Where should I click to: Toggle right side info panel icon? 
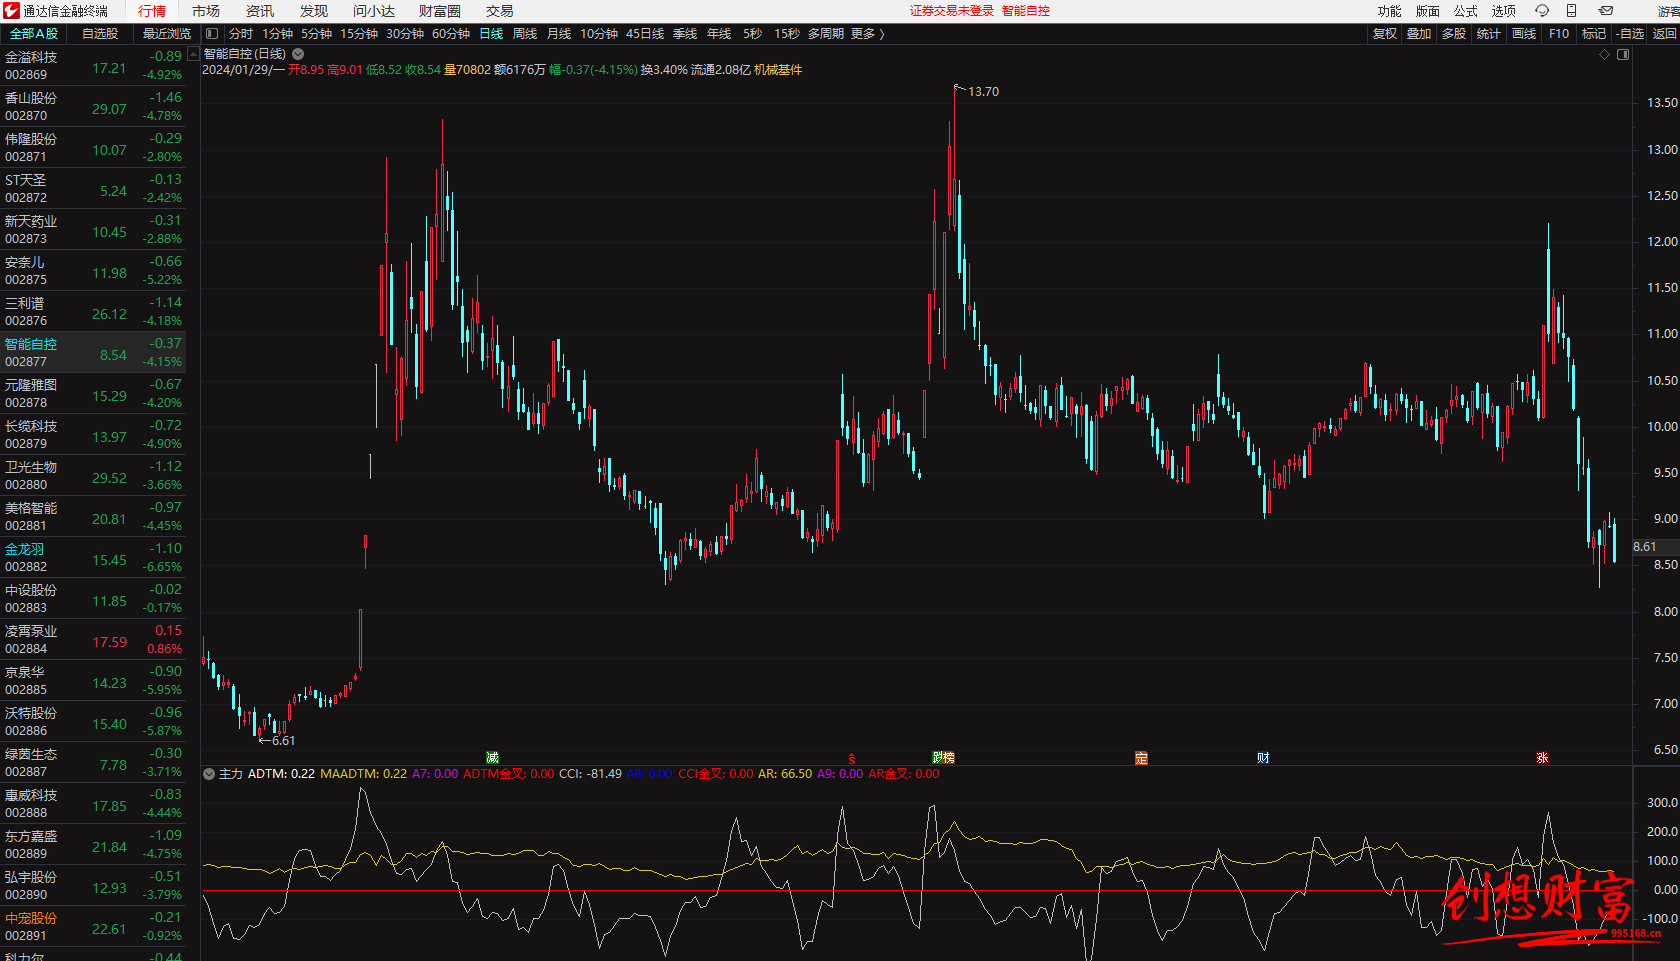1624,55
